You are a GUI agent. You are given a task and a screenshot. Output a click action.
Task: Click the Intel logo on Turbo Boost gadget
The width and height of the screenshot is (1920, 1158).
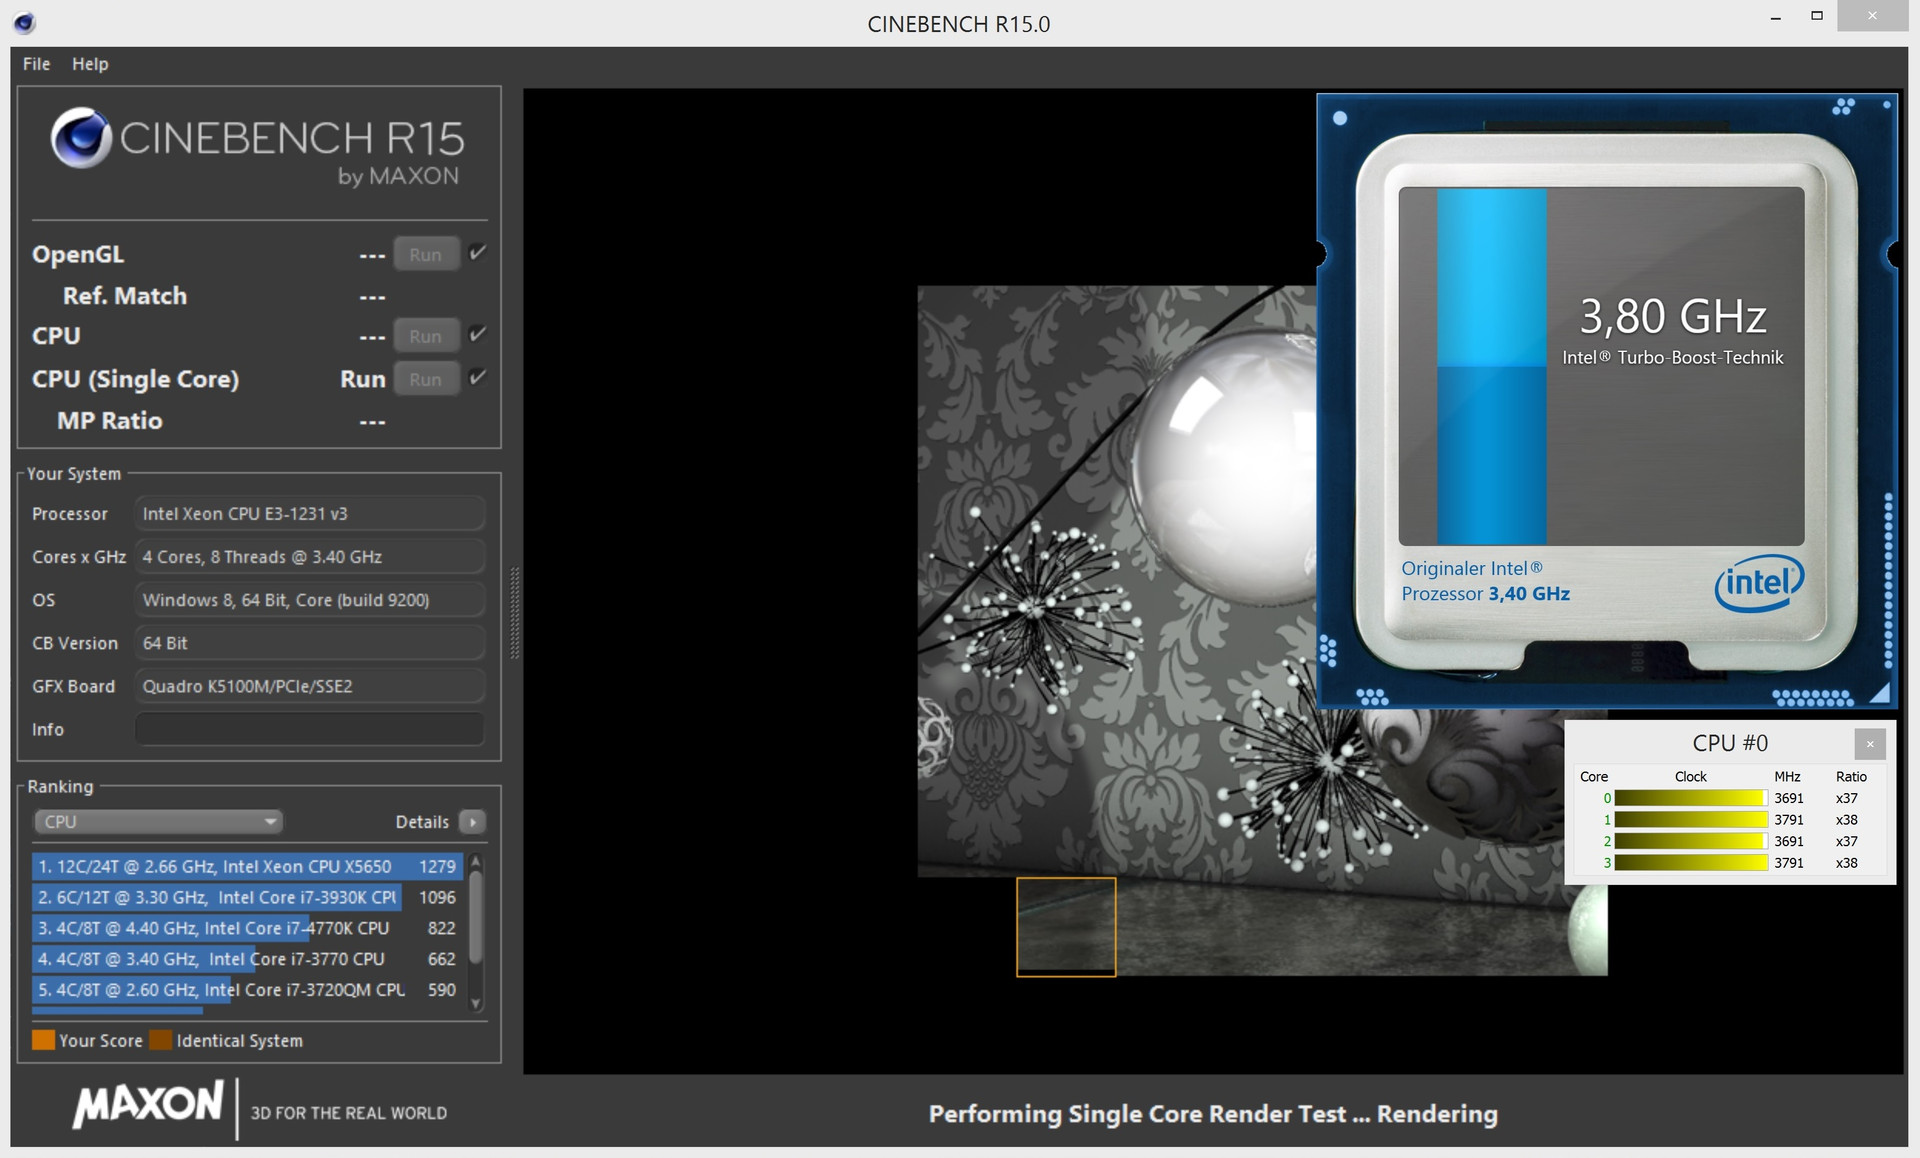1759,583
